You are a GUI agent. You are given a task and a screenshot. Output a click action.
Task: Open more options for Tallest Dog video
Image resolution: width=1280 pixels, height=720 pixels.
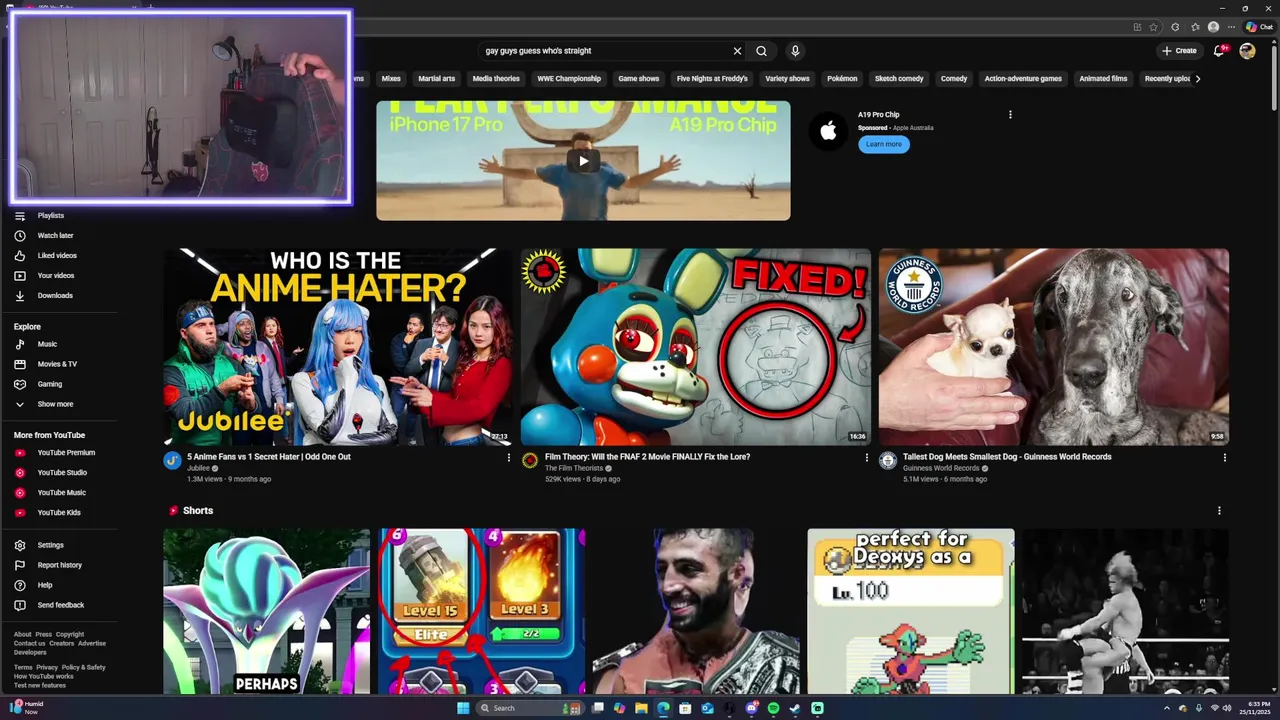pos(1224,458)
